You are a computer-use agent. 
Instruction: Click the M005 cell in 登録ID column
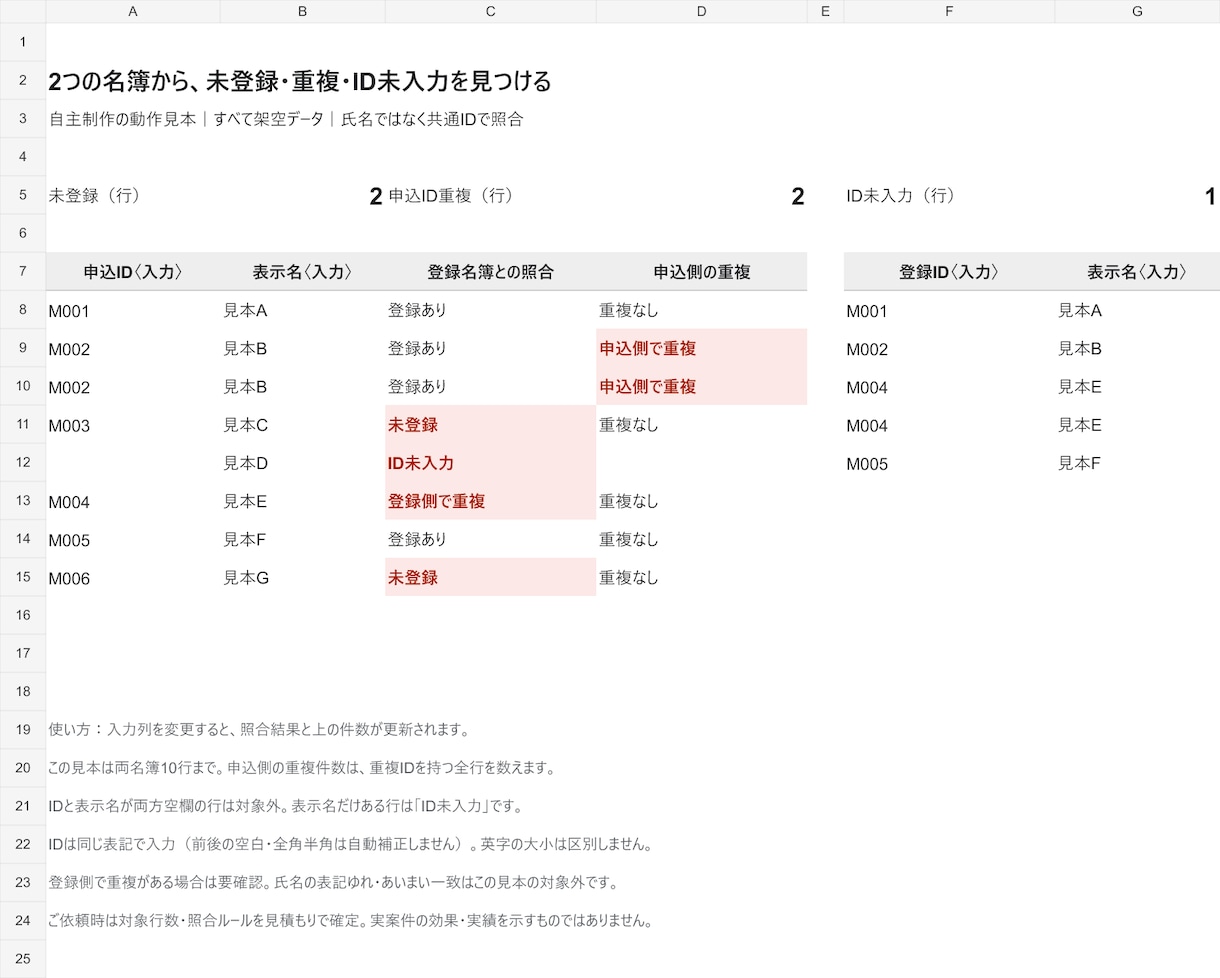(949, 462)
